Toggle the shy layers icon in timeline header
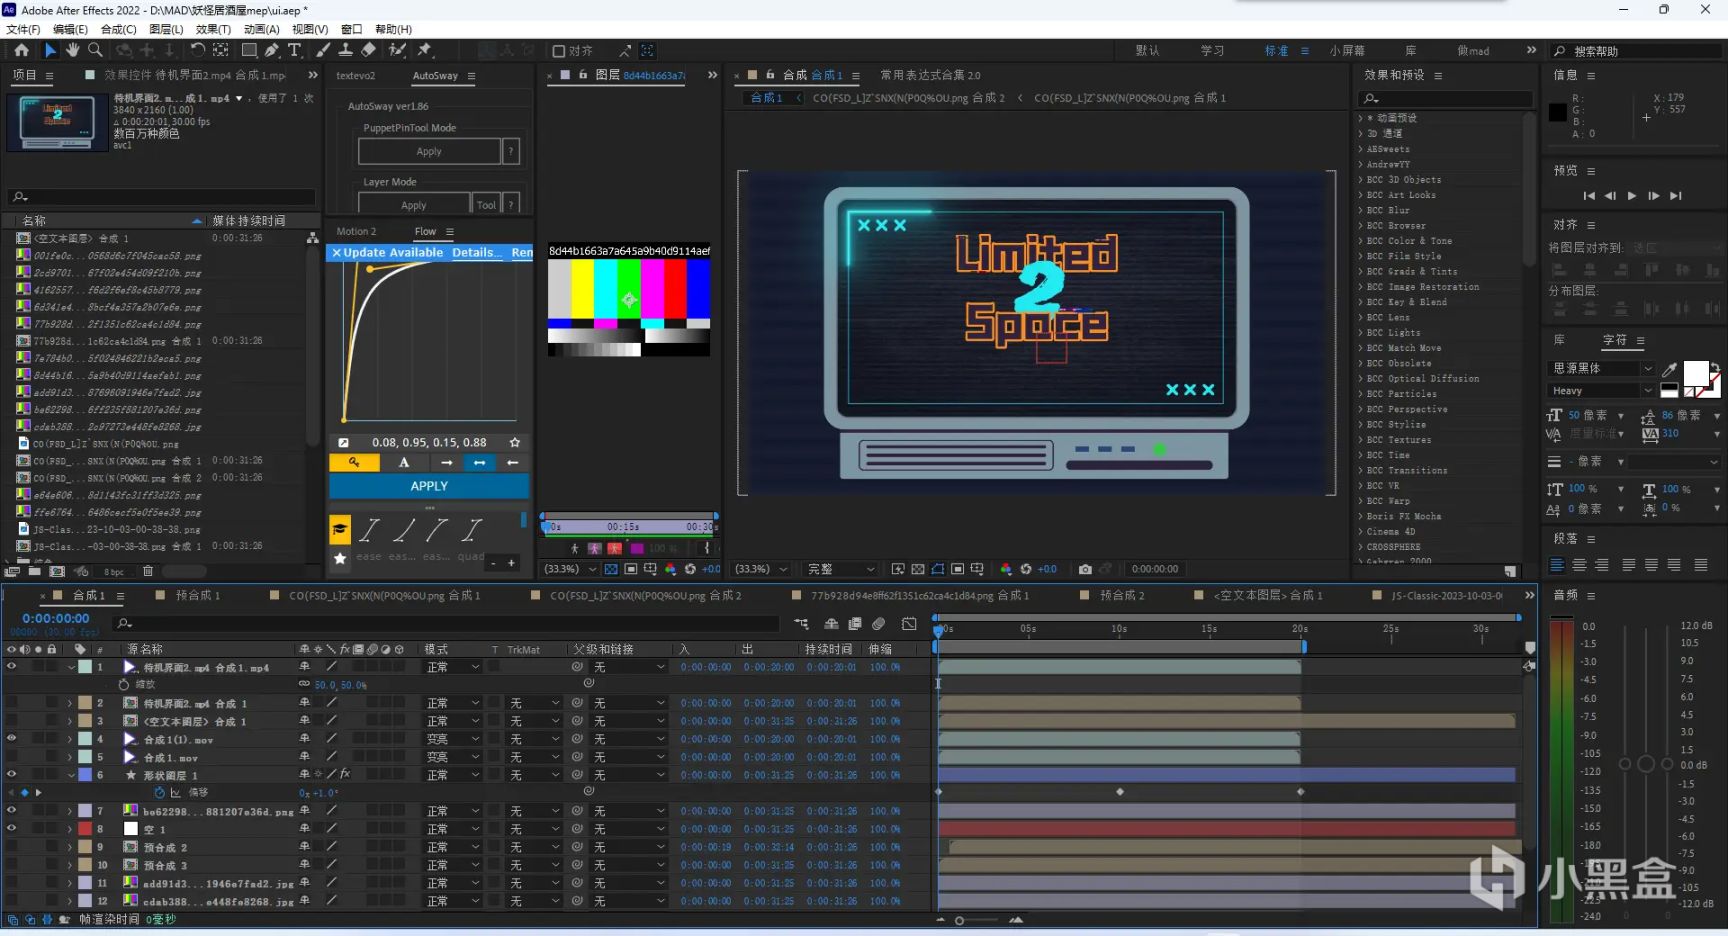 point(831,623)
